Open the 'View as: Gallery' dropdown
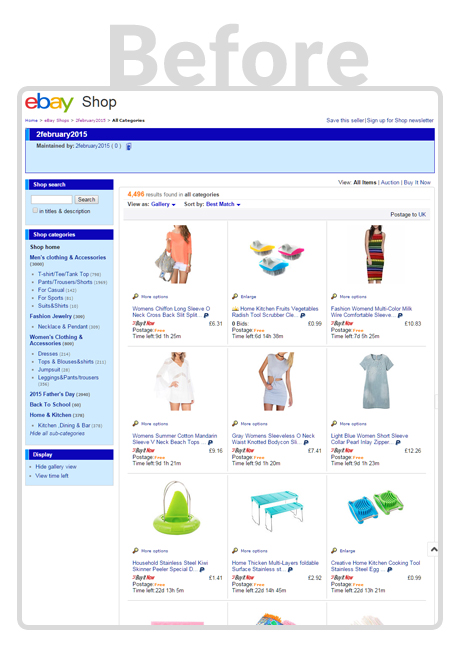 point(163,204)
